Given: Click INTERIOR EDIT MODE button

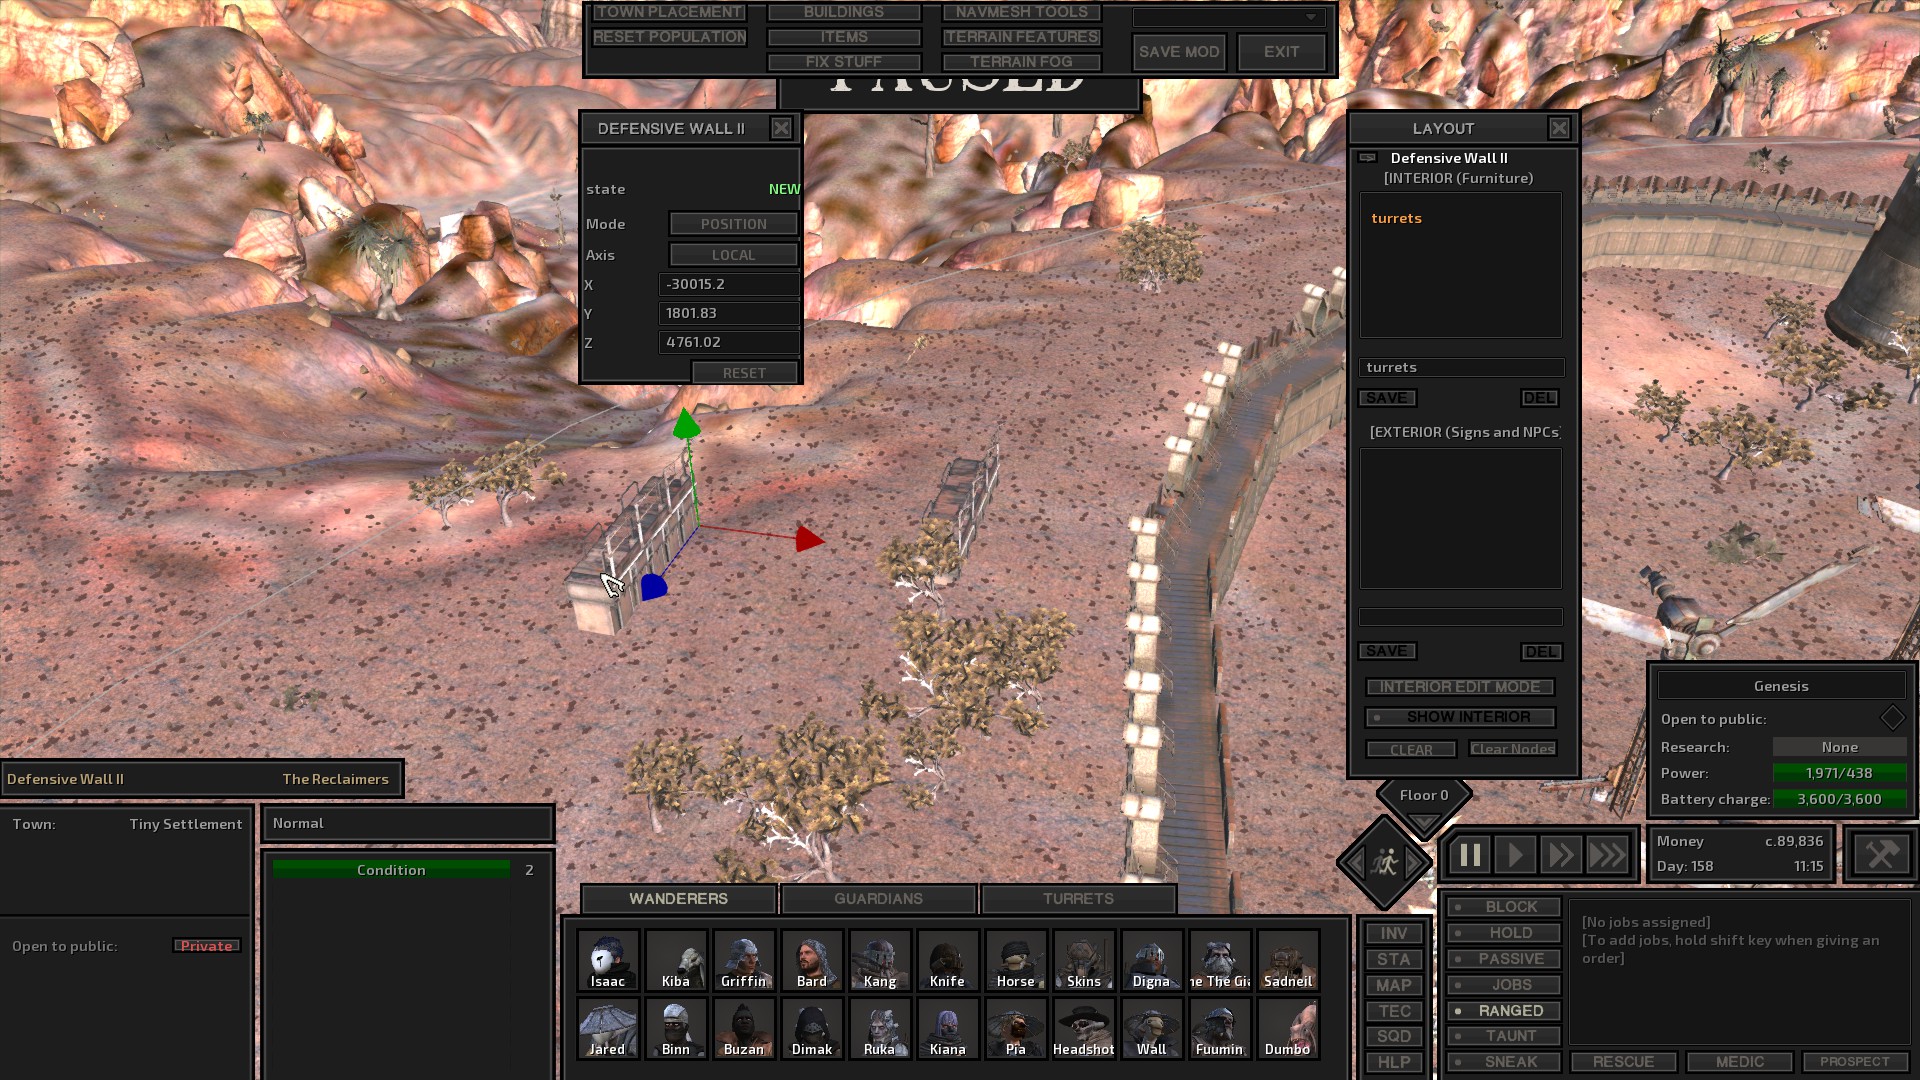Looking at the screenshot, I should [1460, 687].
